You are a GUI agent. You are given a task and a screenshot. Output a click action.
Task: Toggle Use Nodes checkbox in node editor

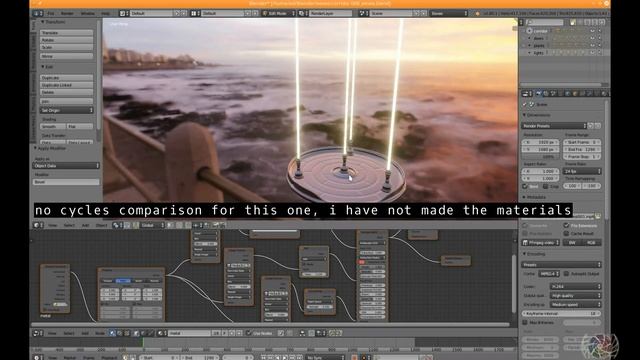249,333
